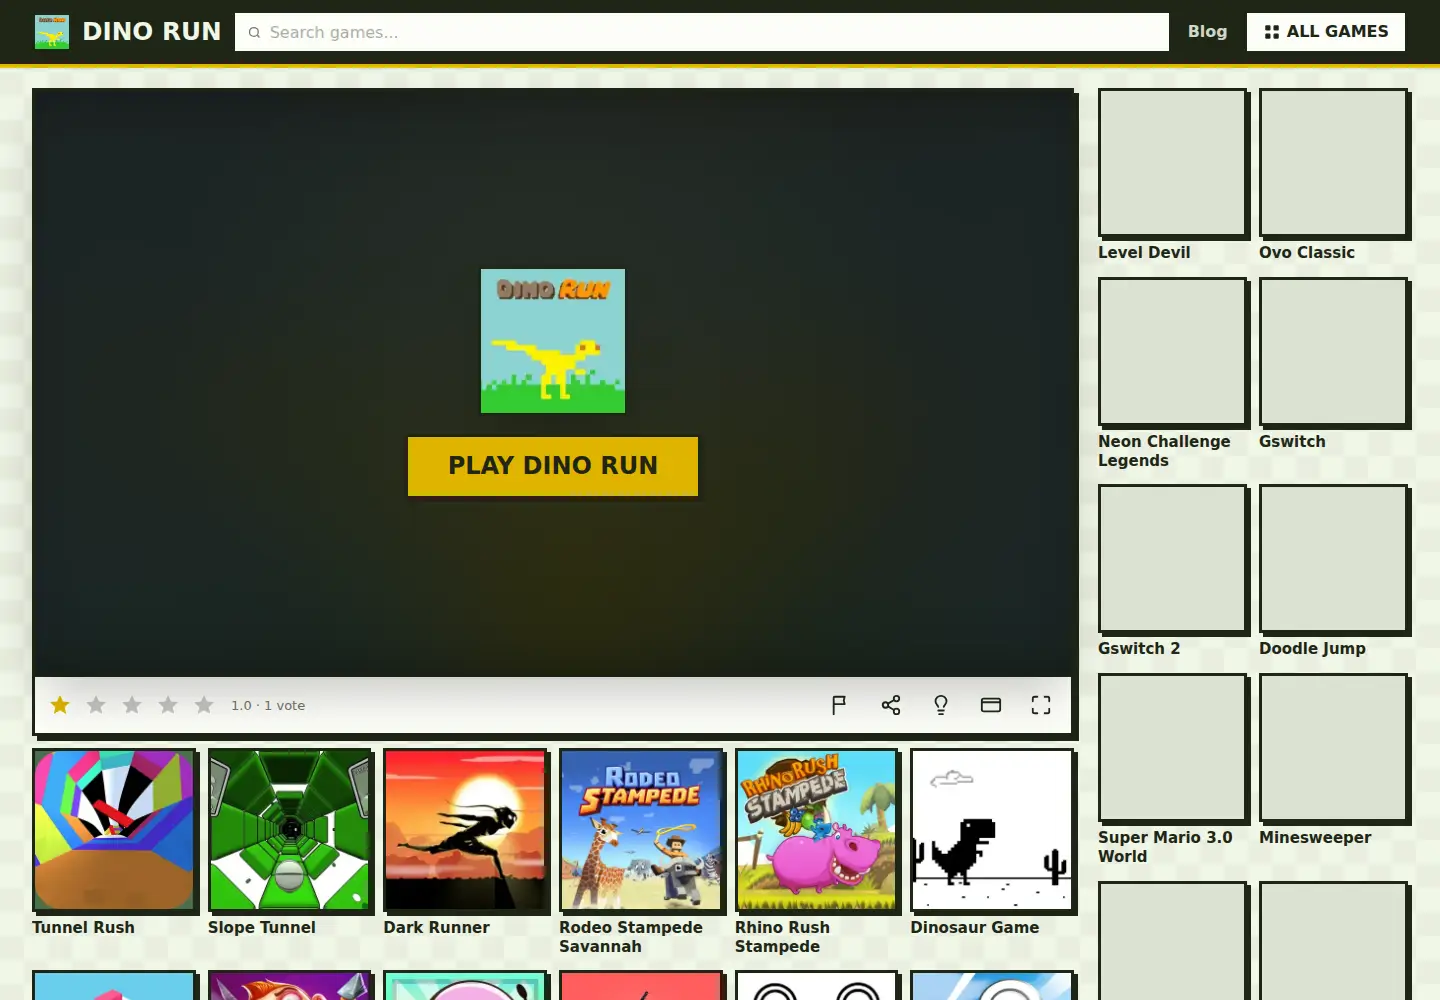Go to the Blog page

1207,32
